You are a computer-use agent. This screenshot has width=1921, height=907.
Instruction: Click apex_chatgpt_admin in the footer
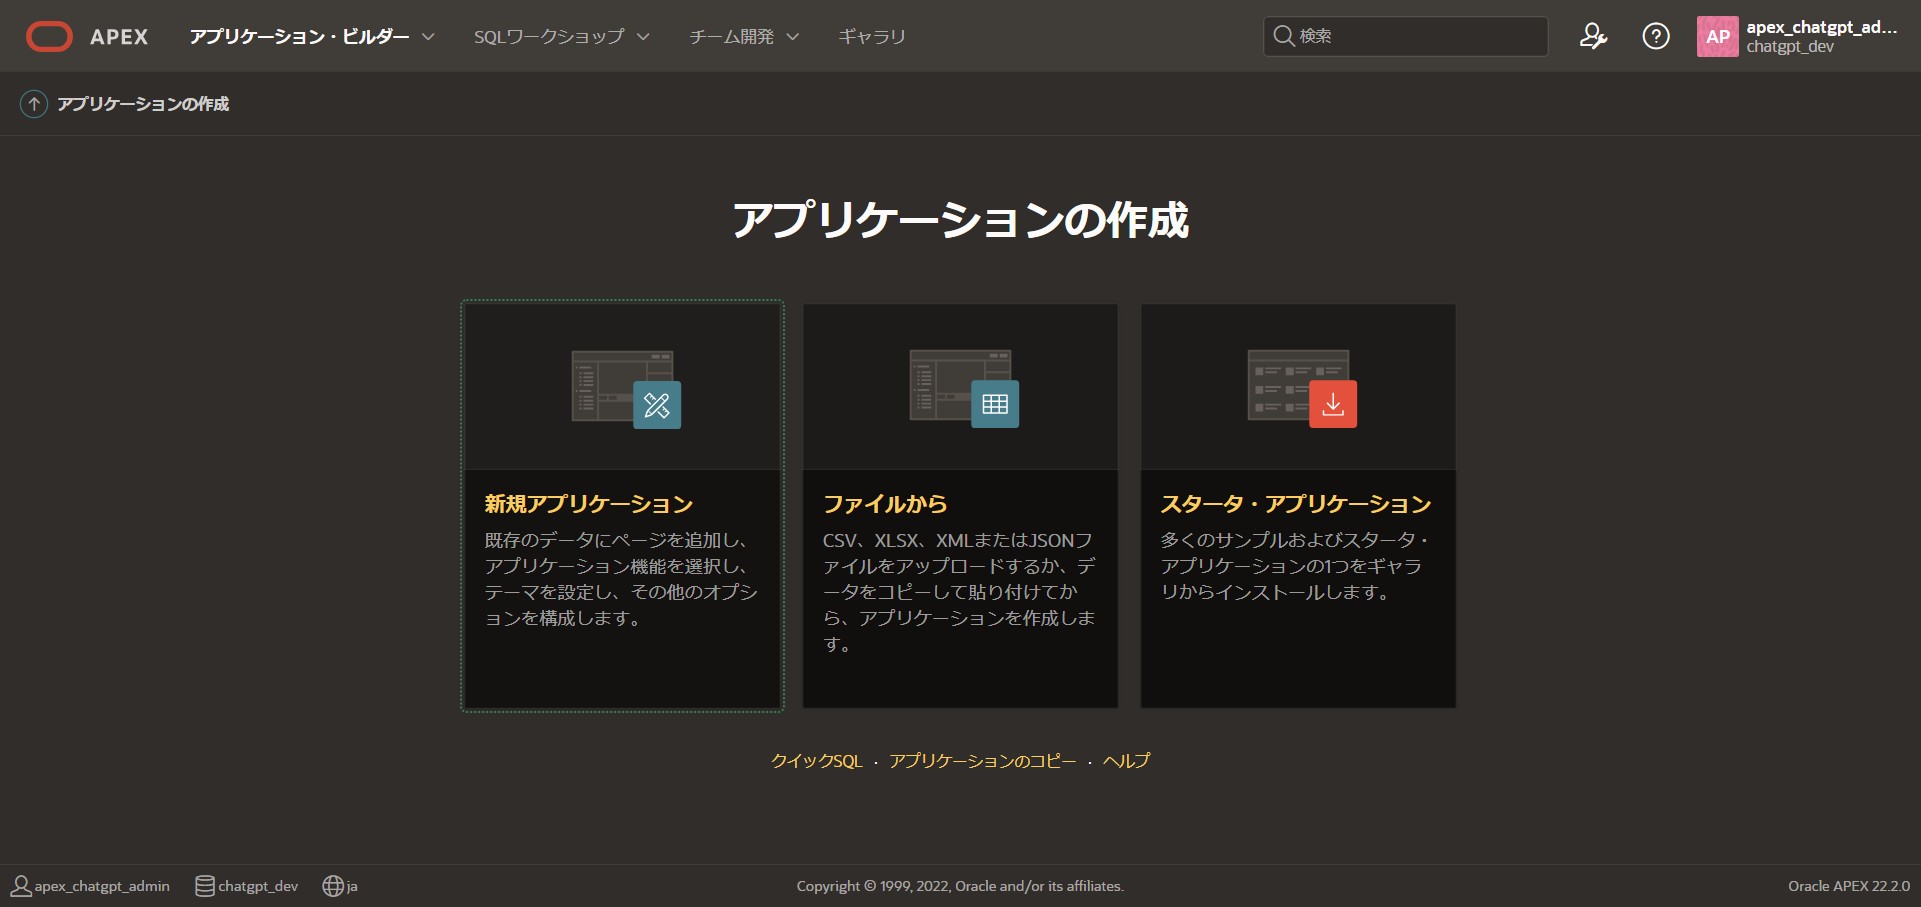click(102, 886)
